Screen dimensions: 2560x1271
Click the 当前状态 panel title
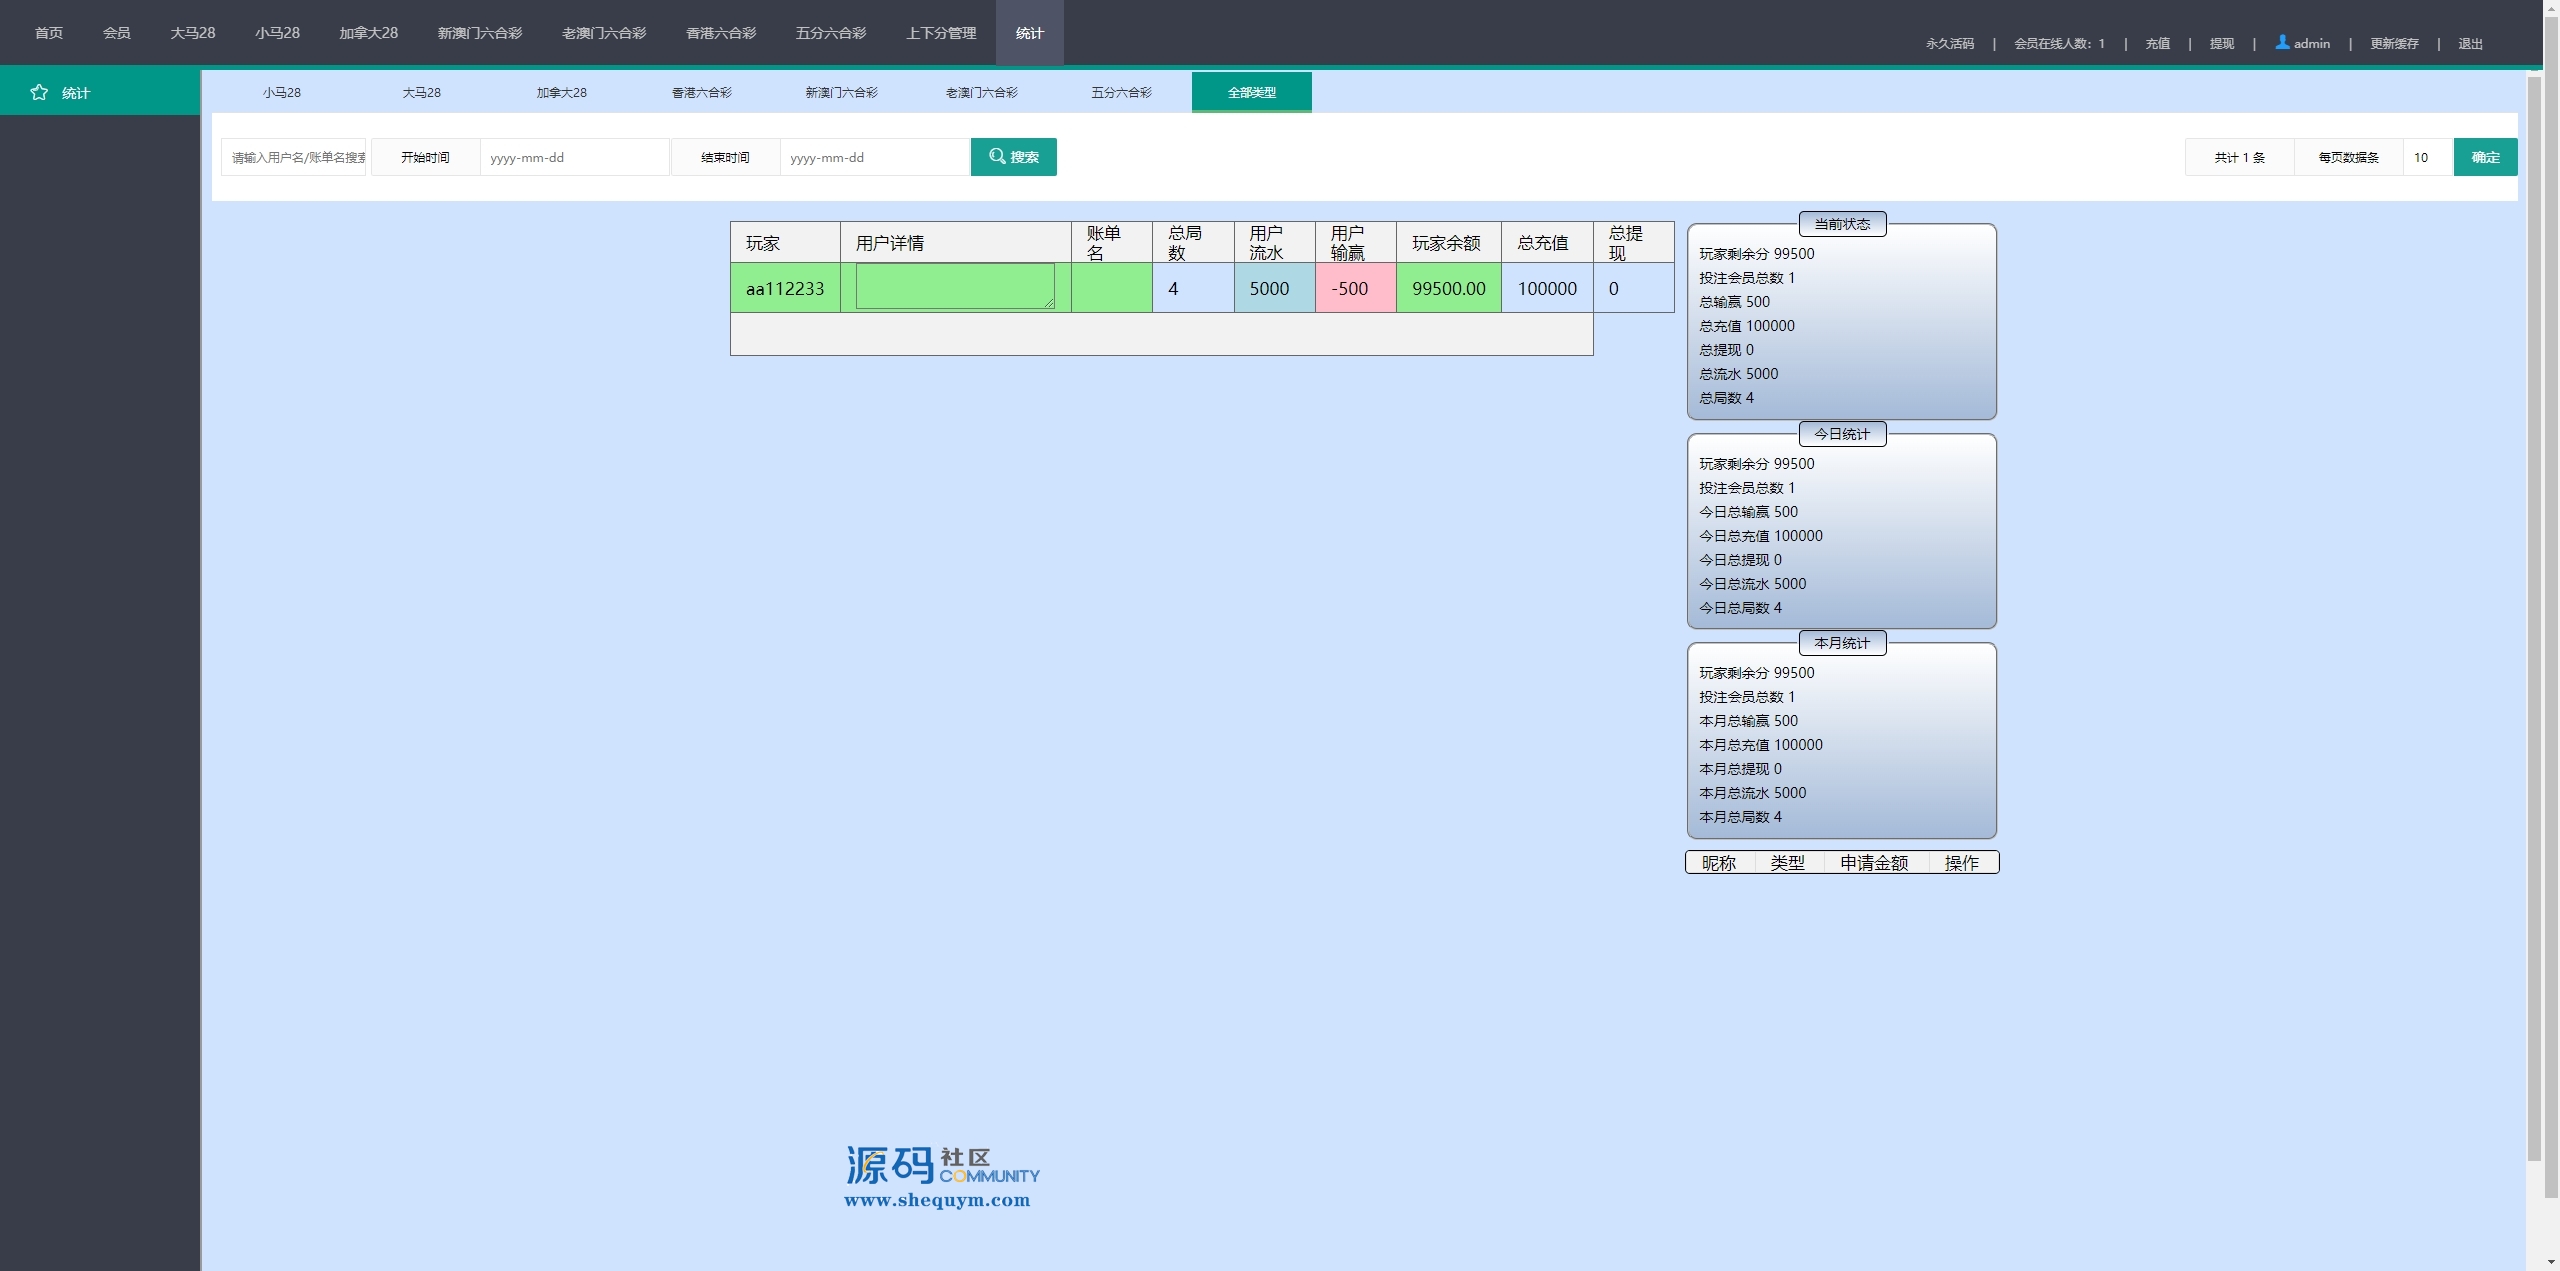[1842, 224]
